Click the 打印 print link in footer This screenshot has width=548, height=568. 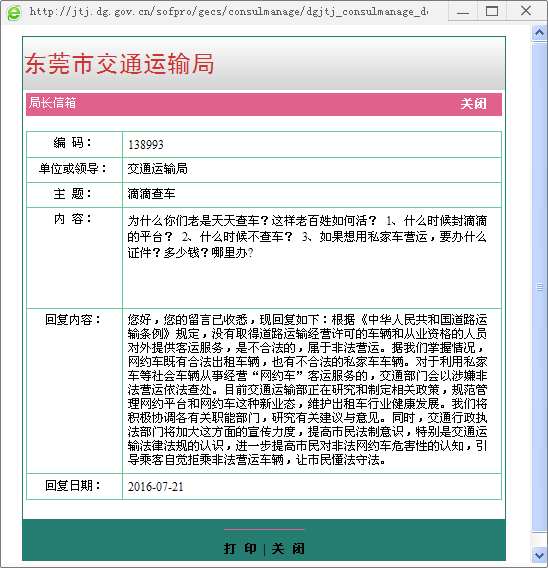[x=240, y=548]
